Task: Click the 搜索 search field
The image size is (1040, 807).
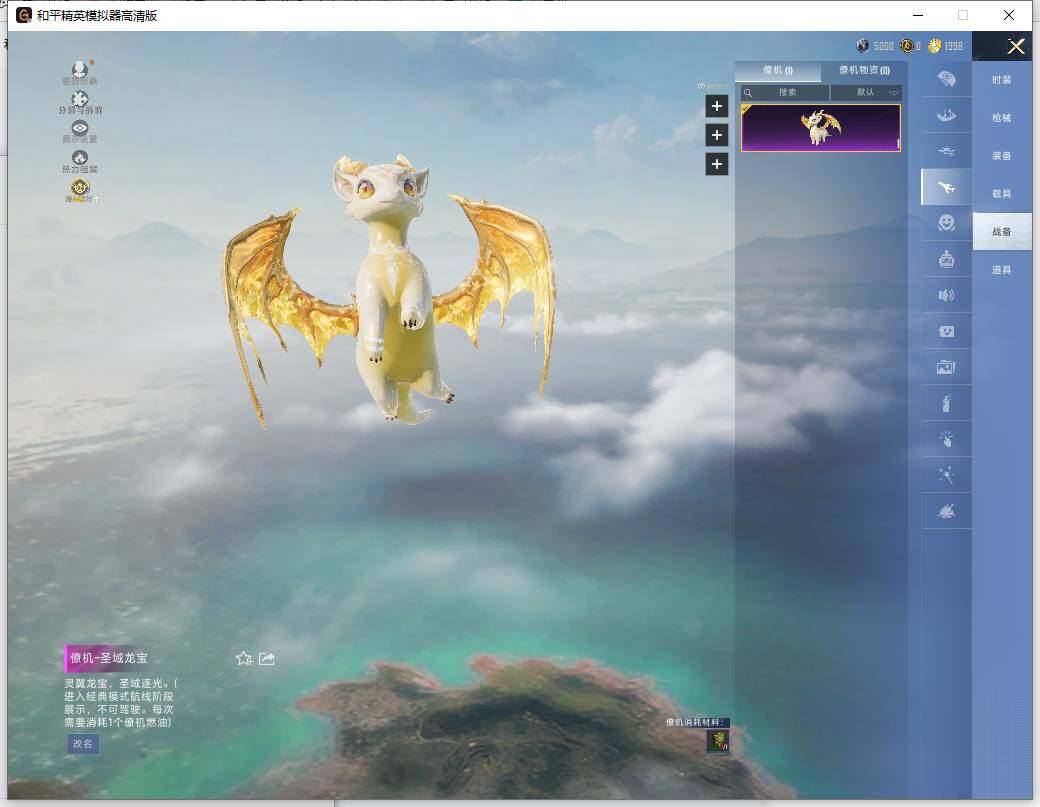Action: click(786, 92)
